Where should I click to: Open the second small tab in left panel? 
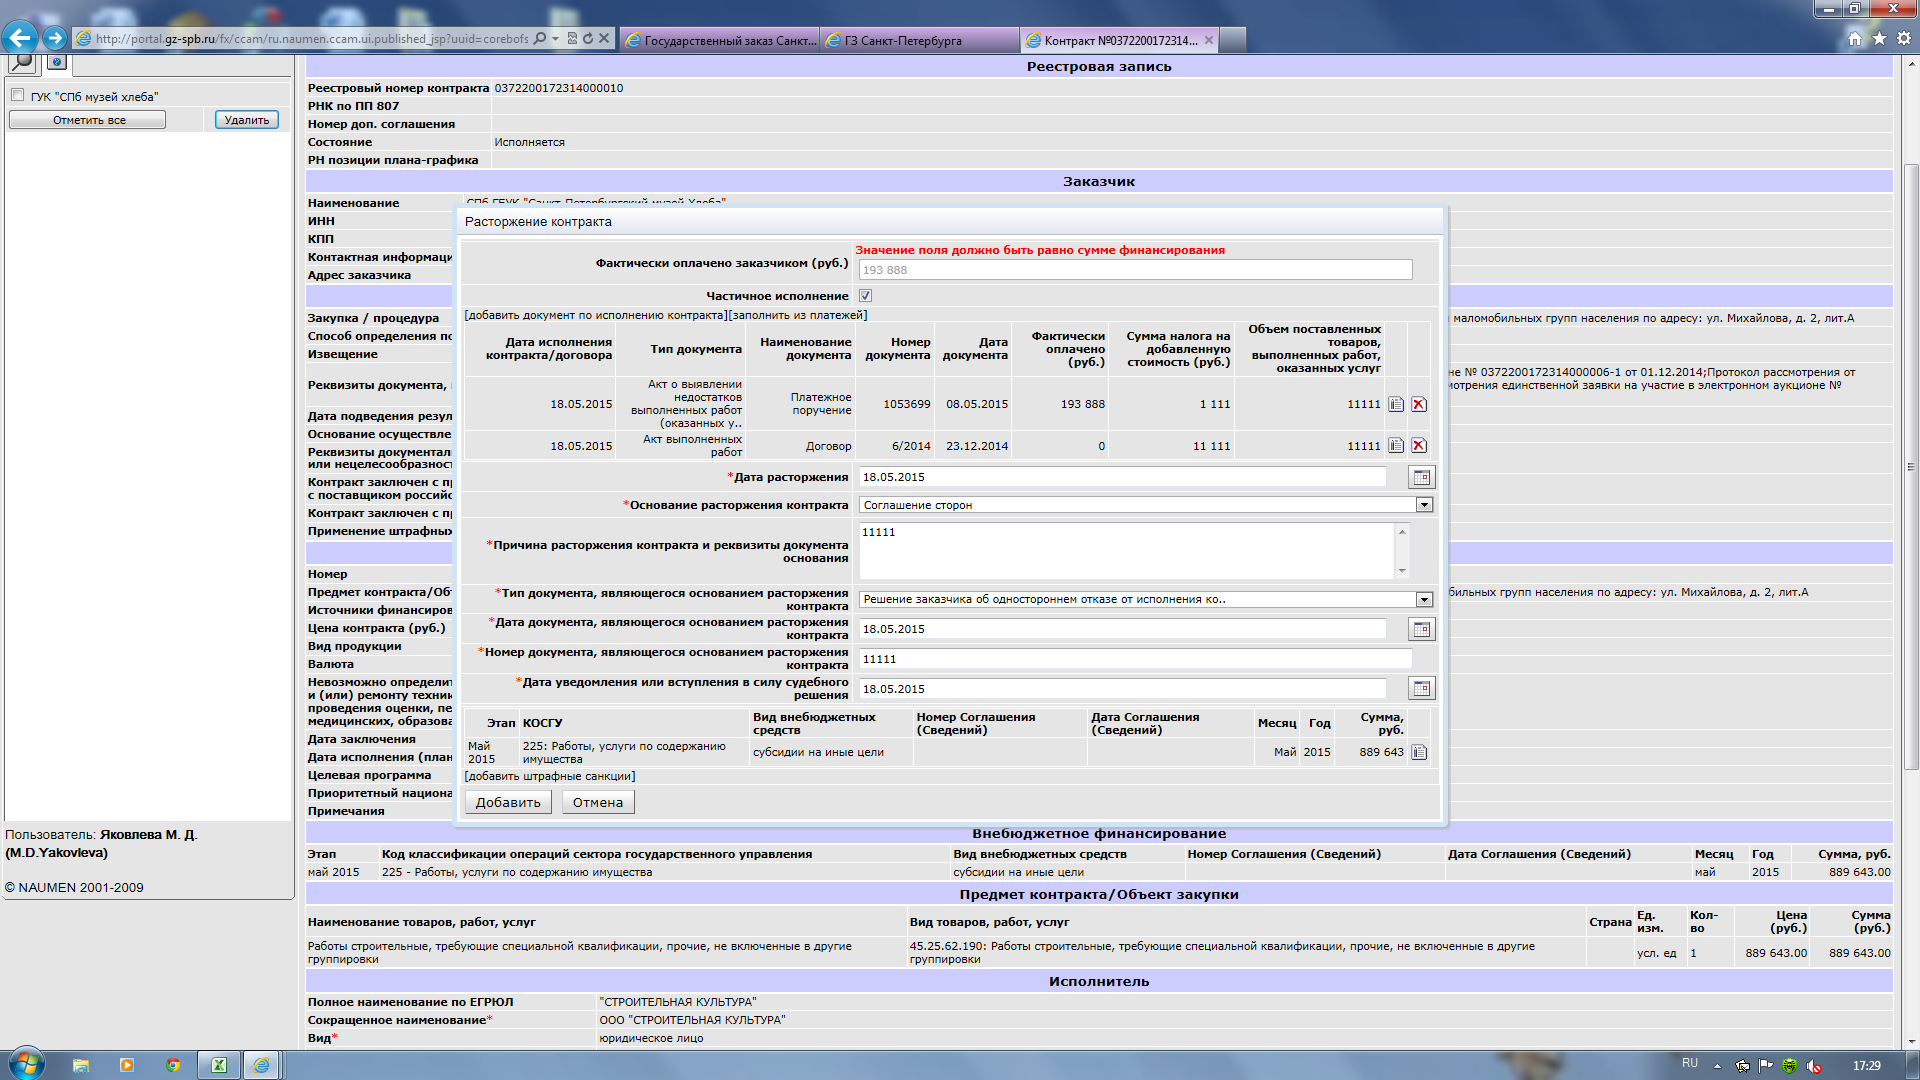[x=57, y=62]
